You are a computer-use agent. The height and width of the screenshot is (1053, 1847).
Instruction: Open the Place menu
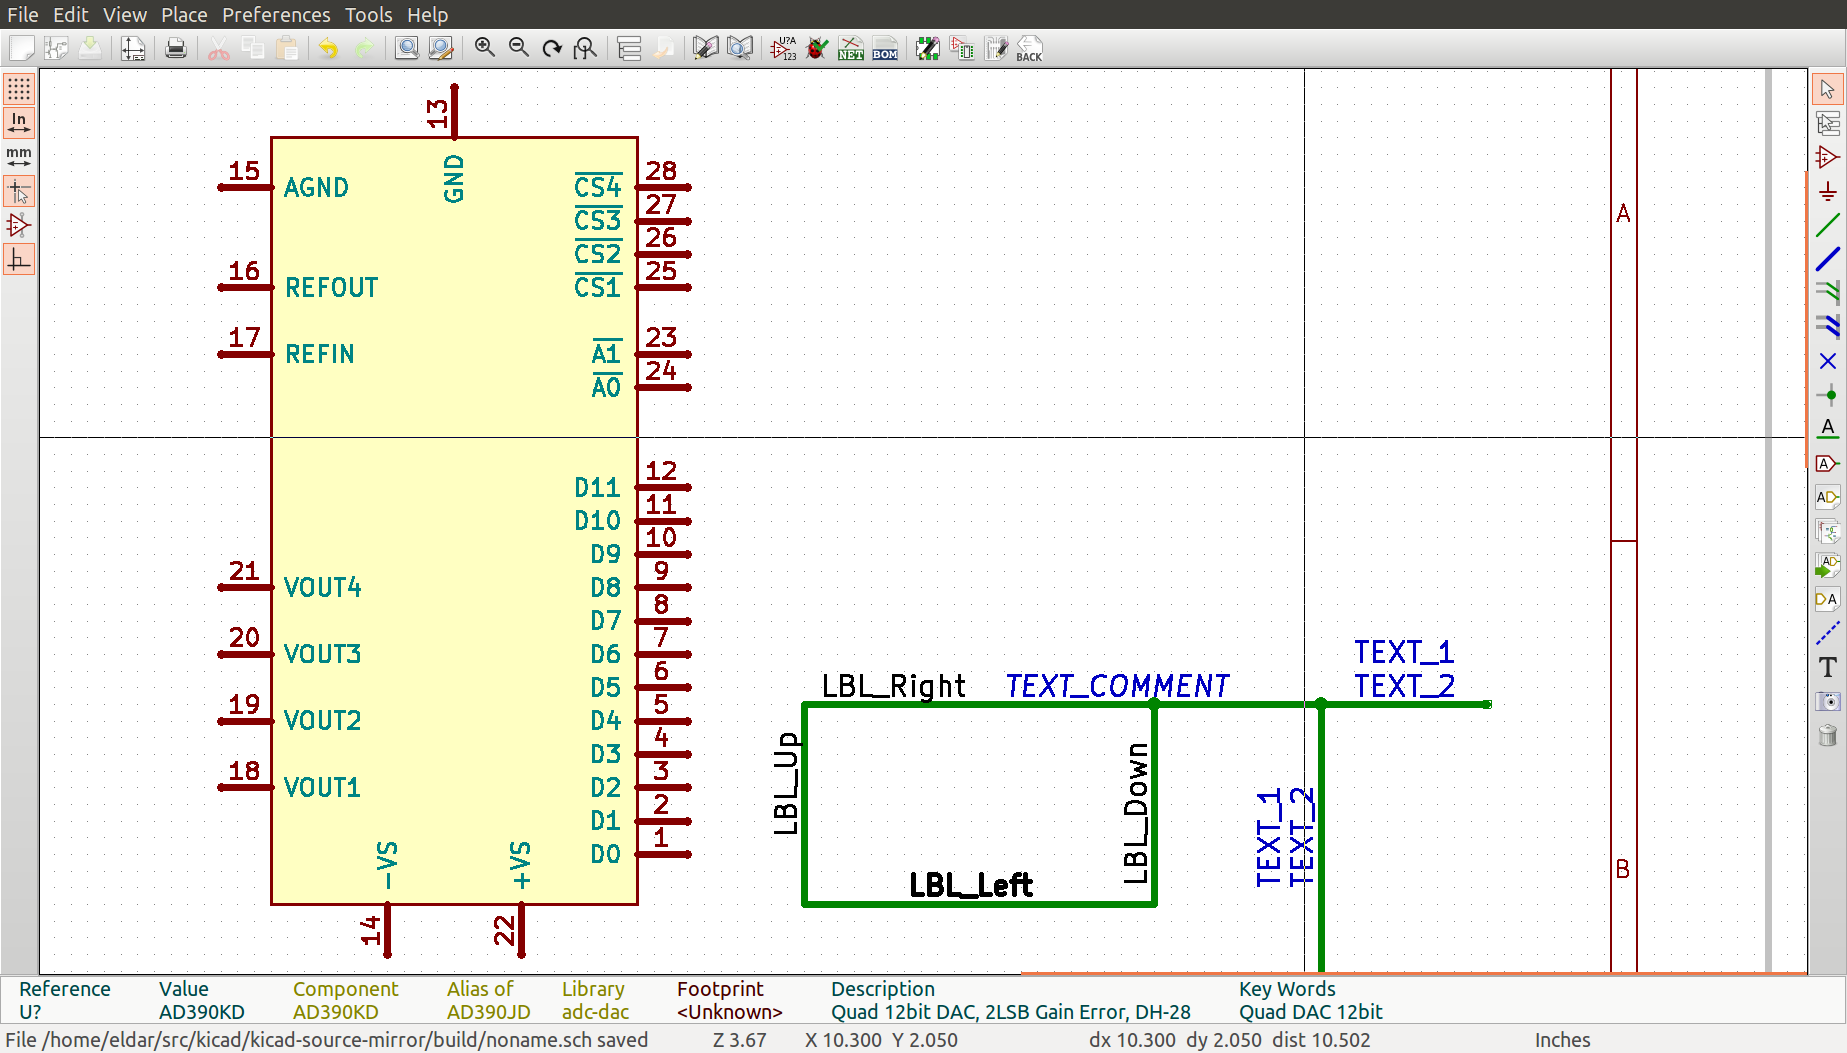point(184,15)
